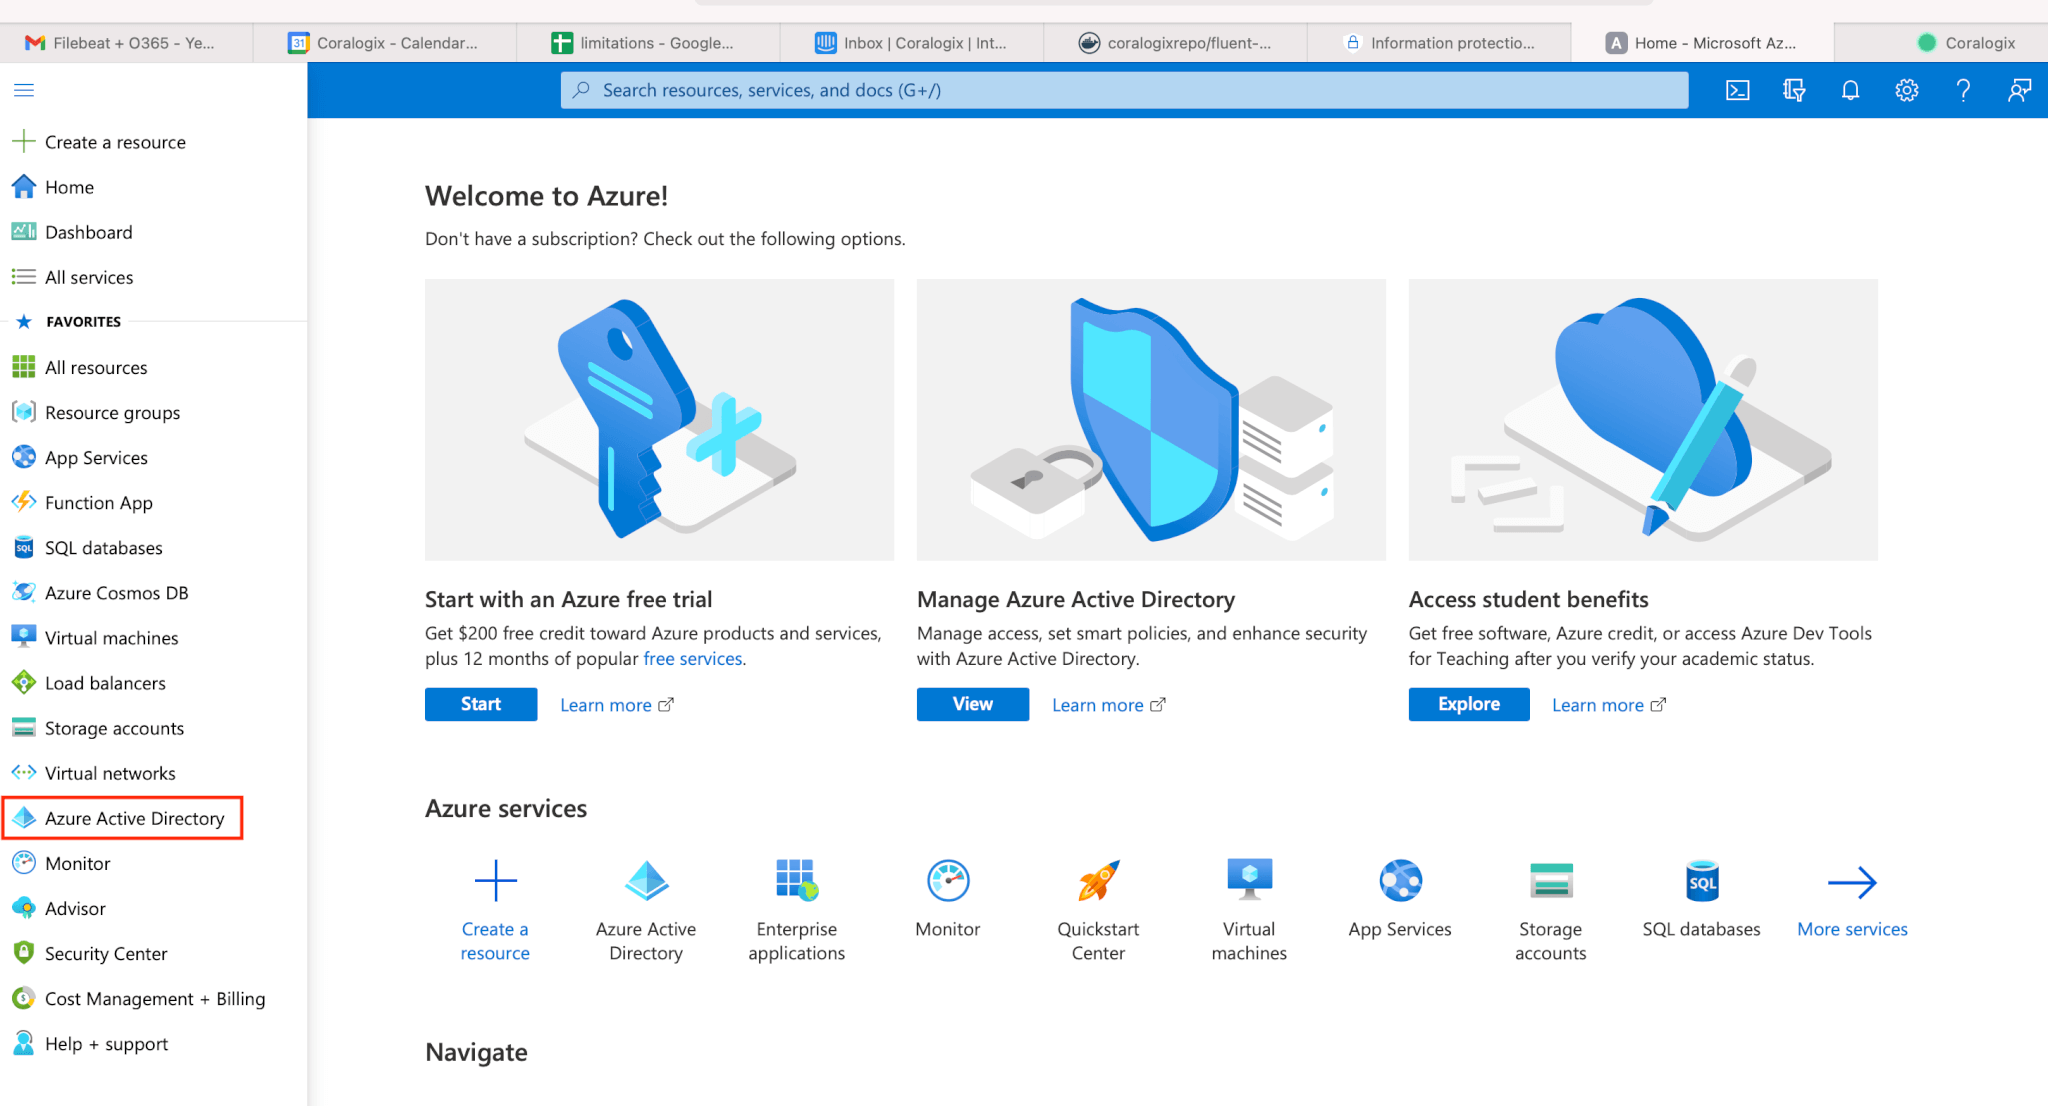Open the Directory + subscription filter icon
The width and height of the screenshot is (2048, 1106).
pos(1794,90)
